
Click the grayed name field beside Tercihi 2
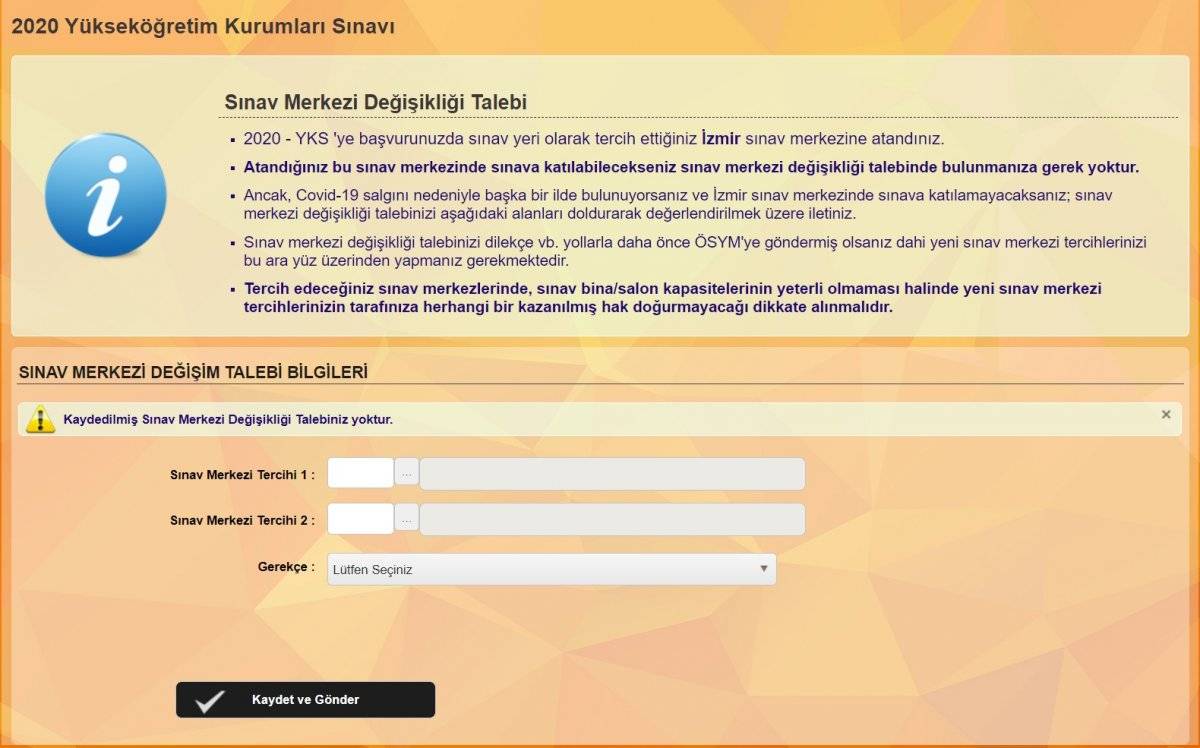(x=611, y=519)
